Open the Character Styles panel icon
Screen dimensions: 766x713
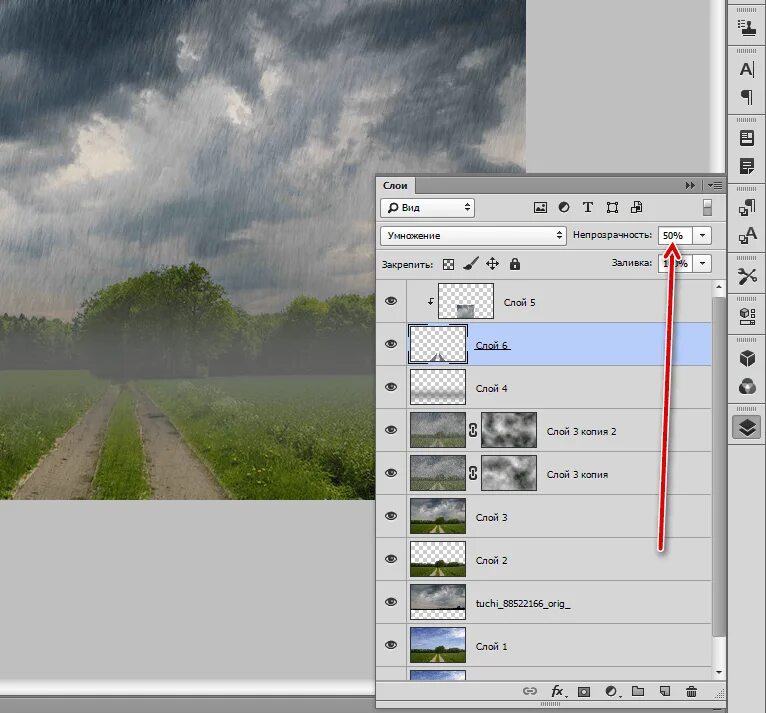(746, 235)
